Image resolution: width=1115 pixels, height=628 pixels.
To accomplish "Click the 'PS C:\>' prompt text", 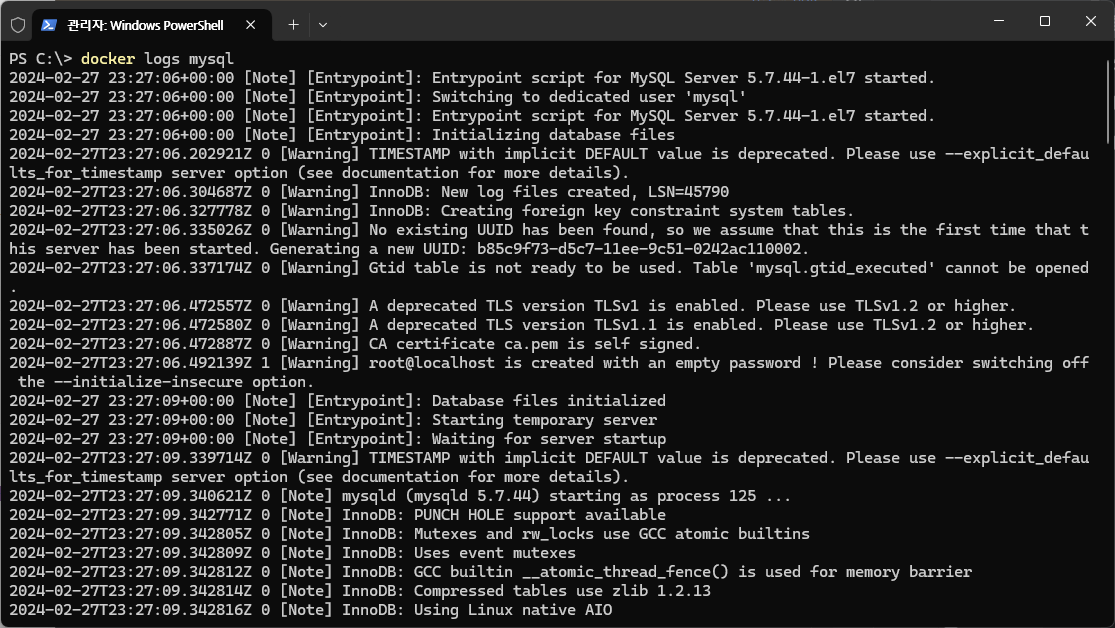I will 41,58.
